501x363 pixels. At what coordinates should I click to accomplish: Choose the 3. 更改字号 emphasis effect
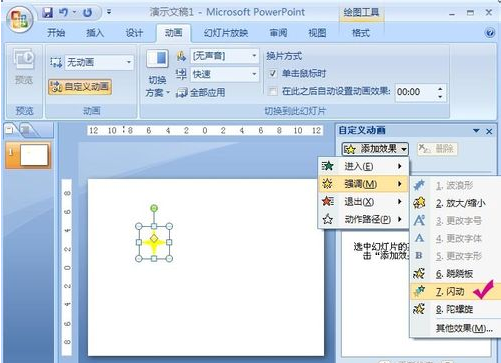pos(455,220)
